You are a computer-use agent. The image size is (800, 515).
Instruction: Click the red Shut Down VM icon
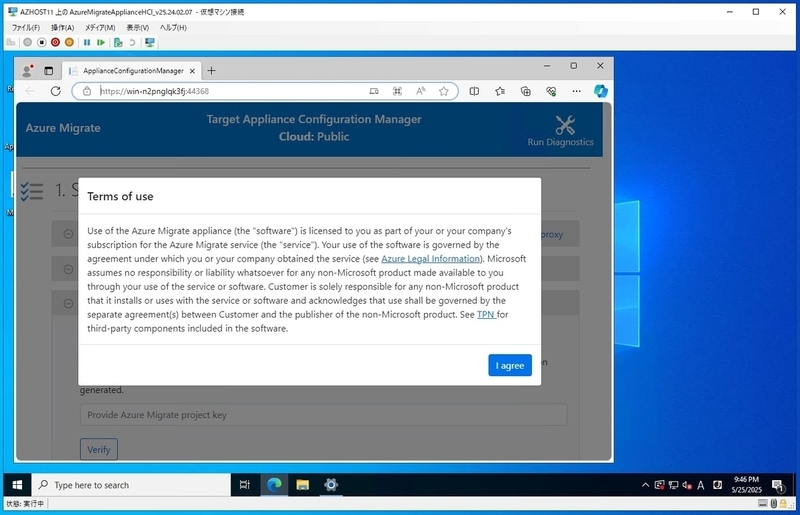(x=56, y=42)
